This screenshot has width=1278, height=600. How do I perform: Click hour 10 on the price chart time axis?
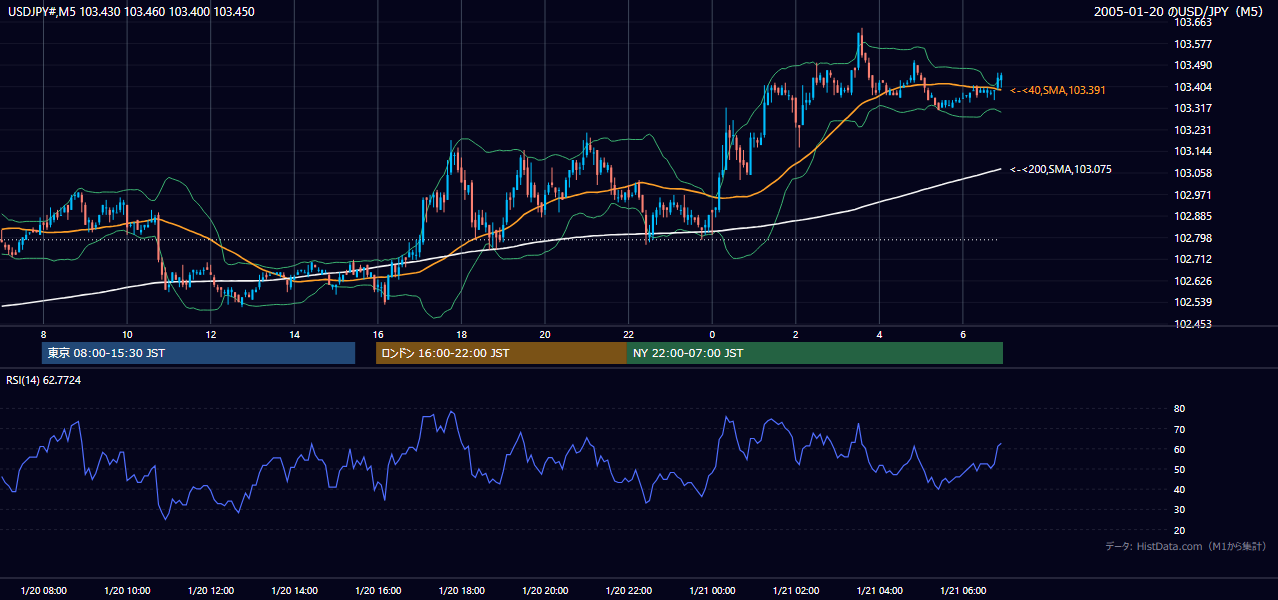pos(127,334)
